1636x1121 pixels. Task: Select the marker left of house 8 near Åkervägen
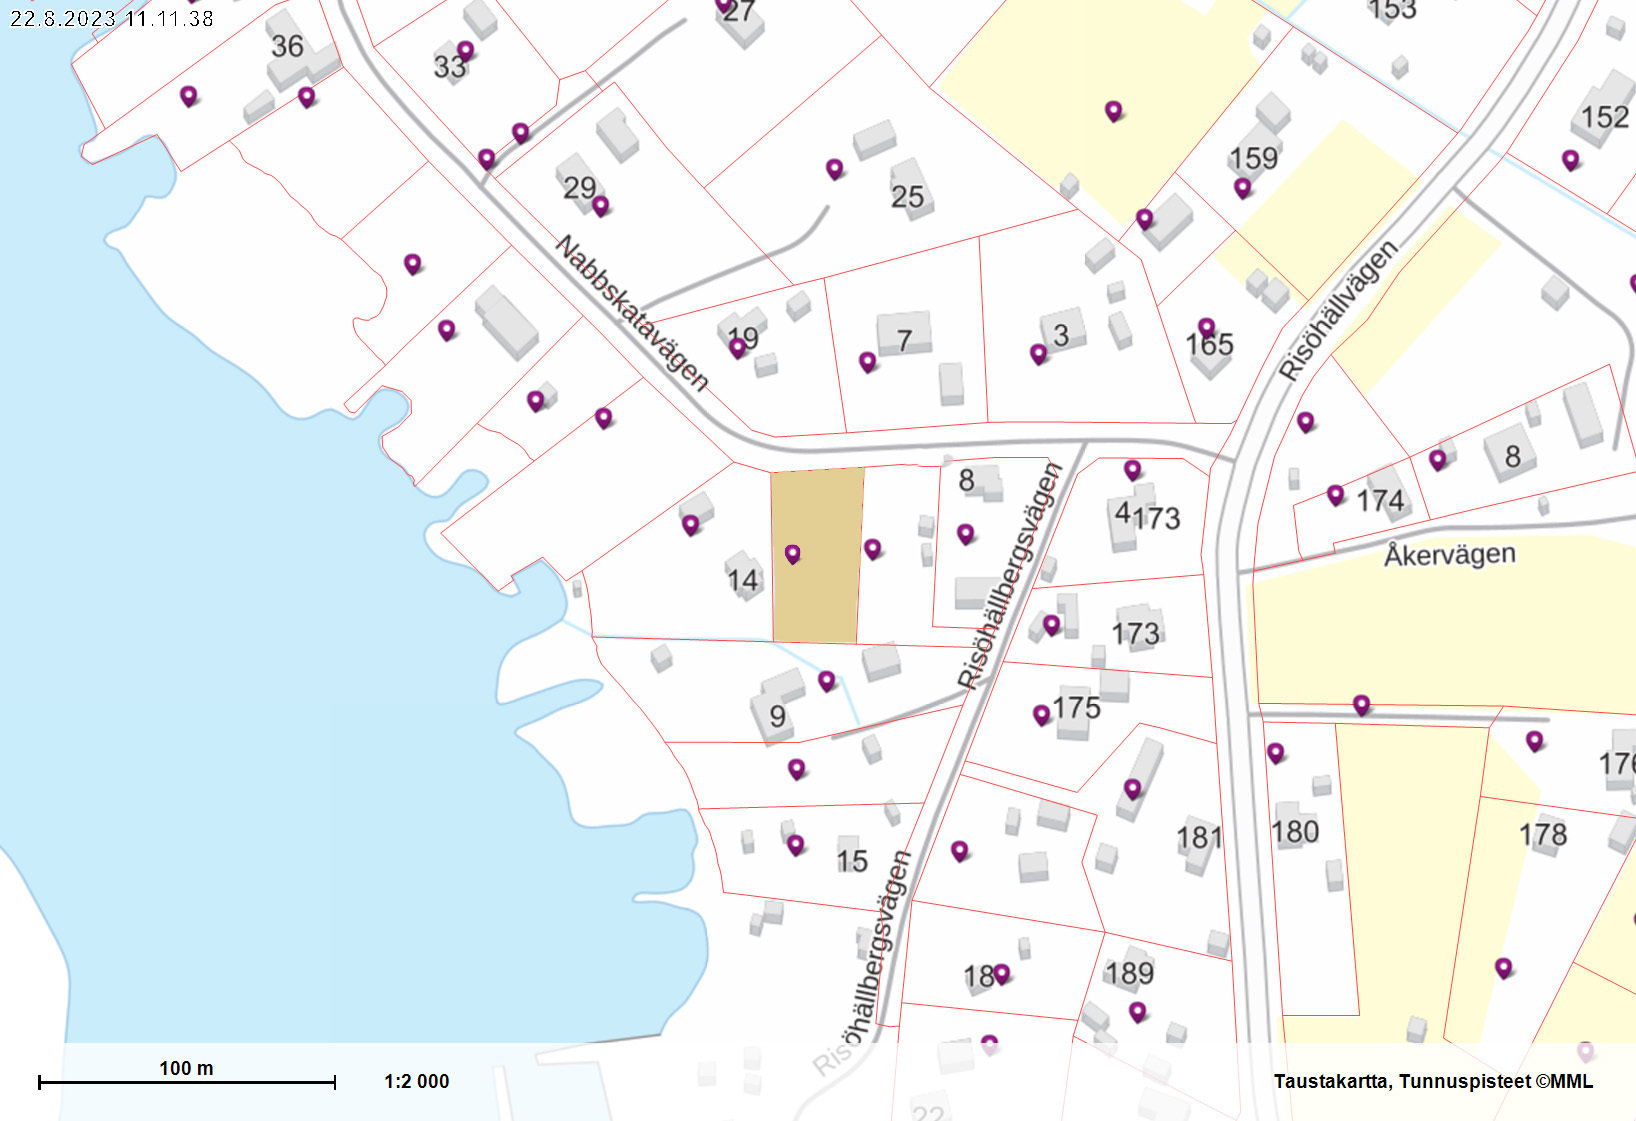1437,459
